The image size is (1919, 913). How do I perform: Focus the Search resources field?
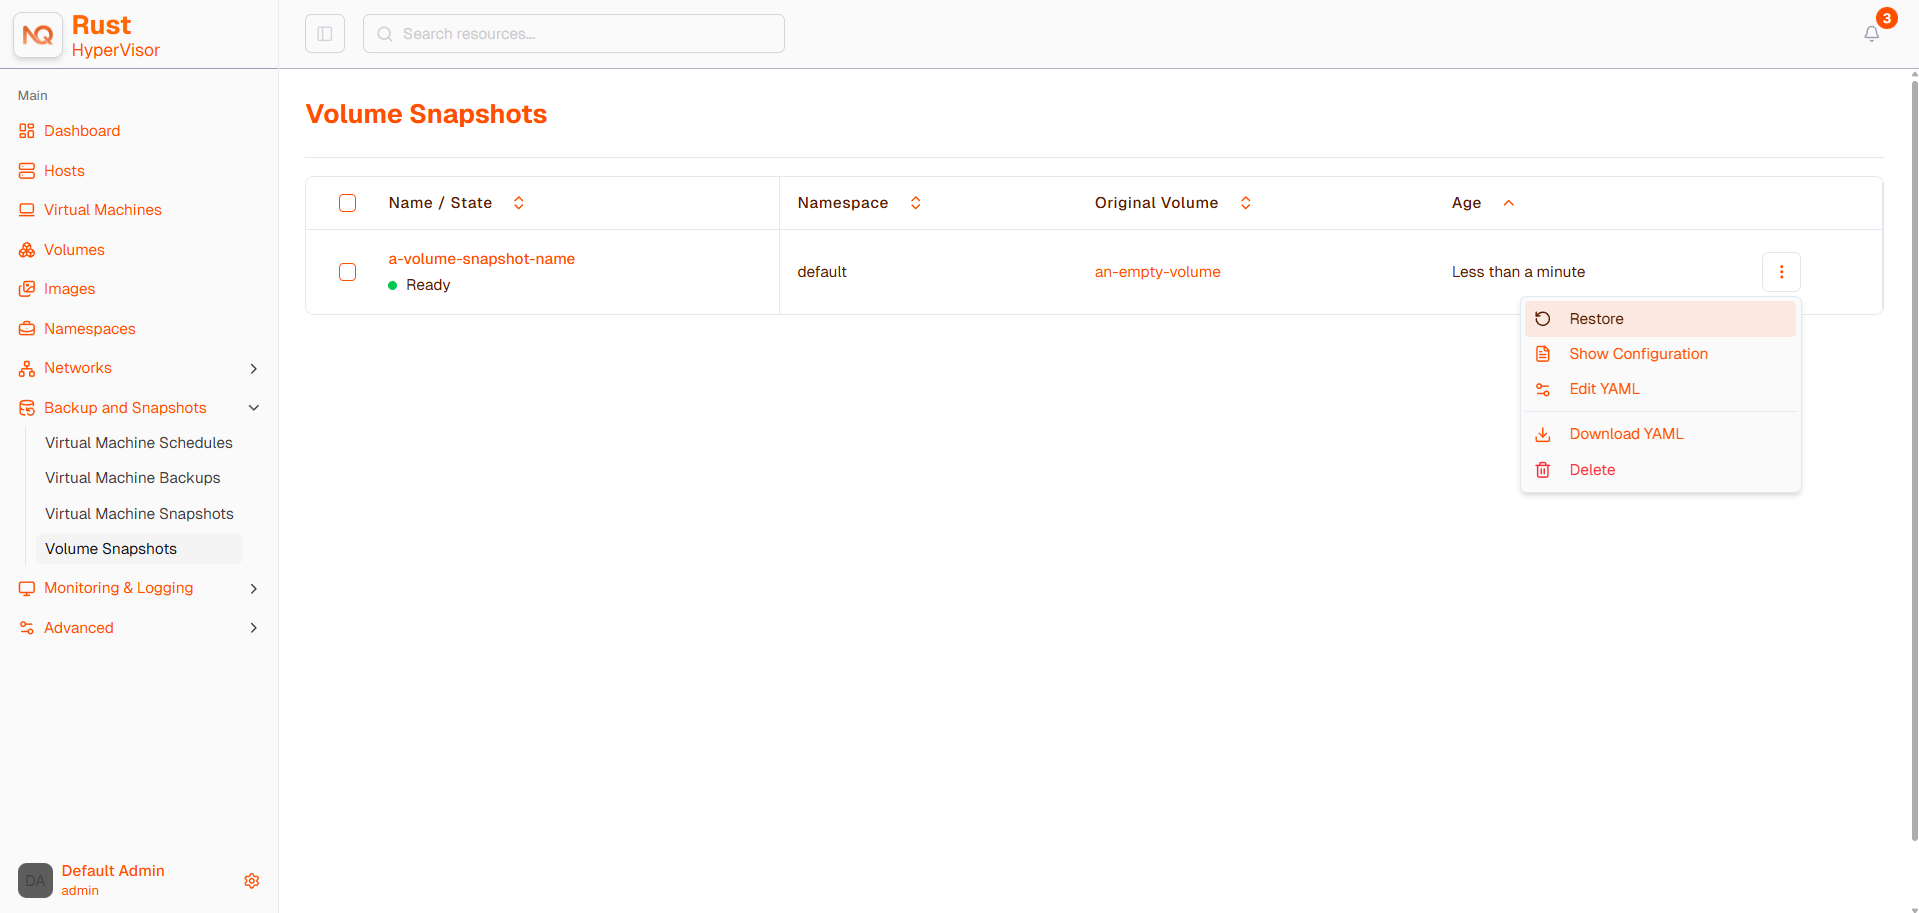[x=574, y=34]
